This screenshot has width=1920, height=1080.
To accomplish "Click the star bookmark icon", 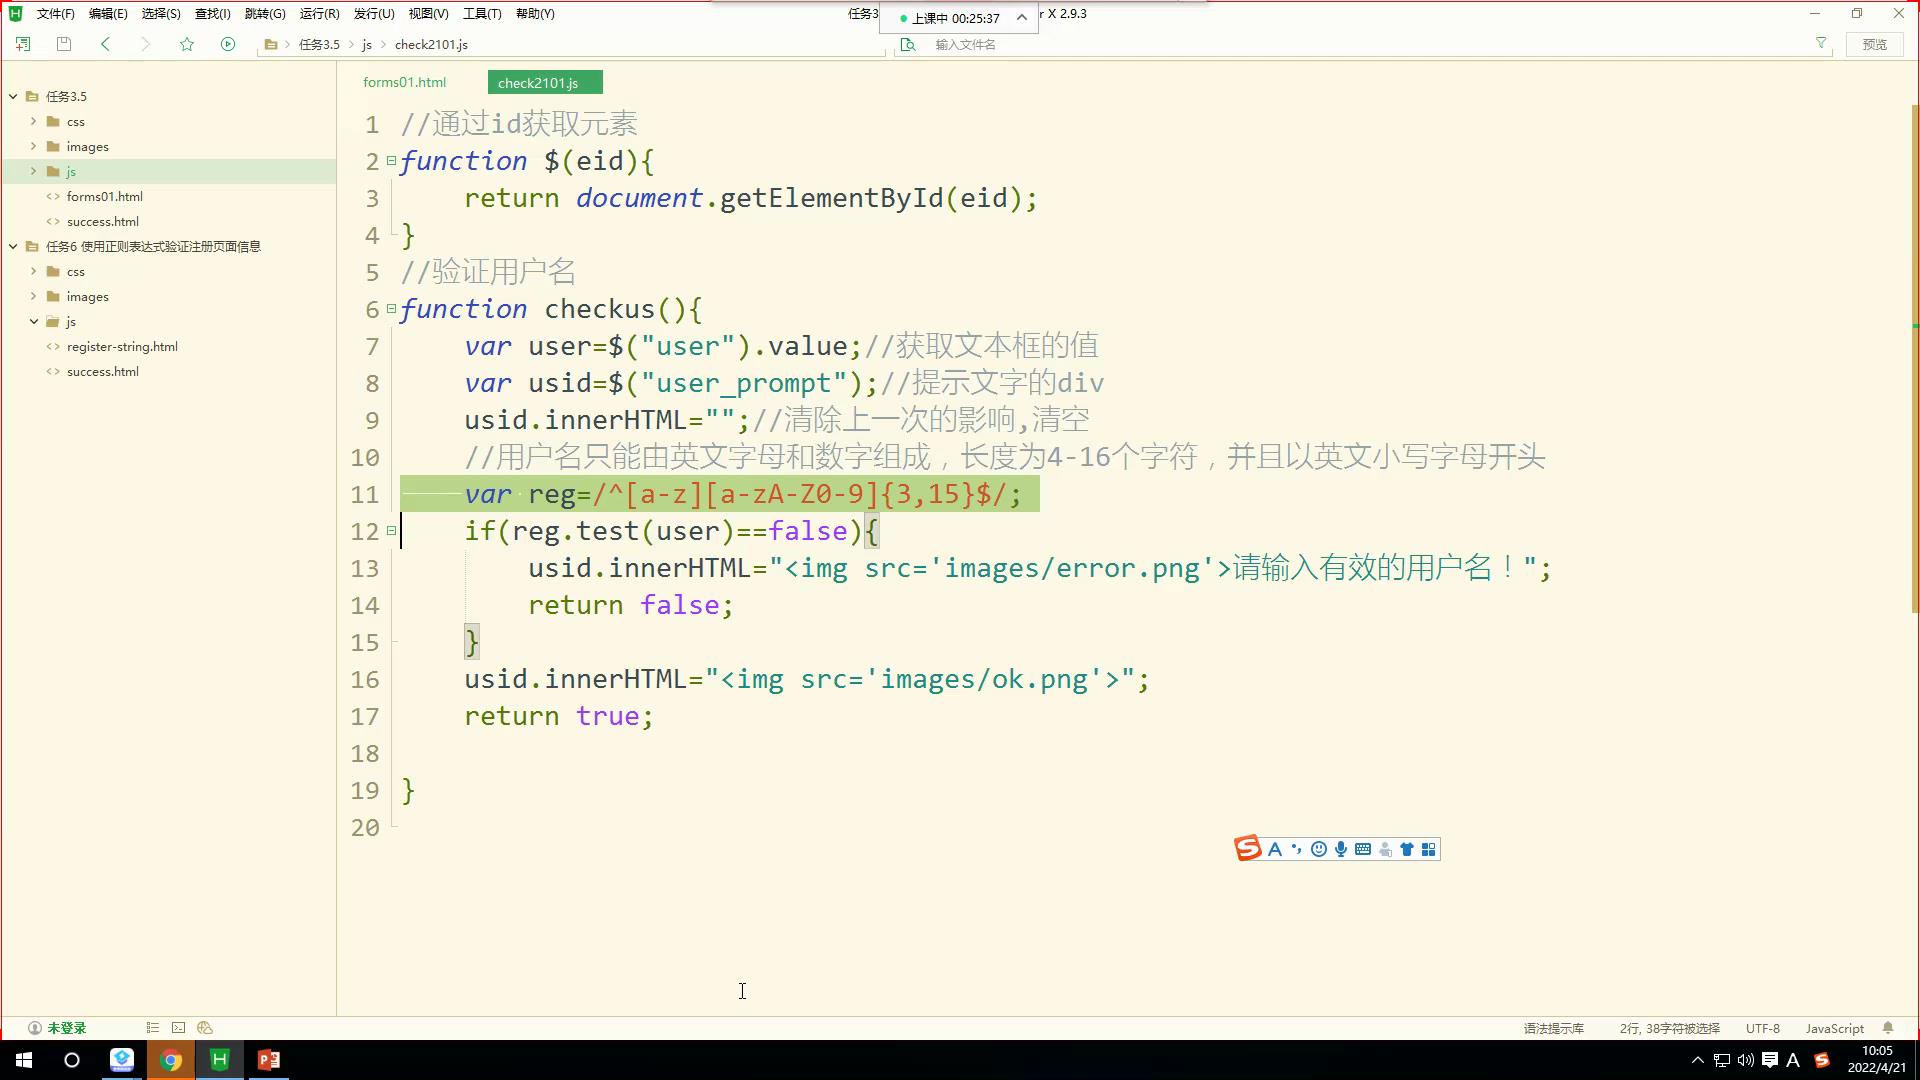I will click(x=187, y=44).
